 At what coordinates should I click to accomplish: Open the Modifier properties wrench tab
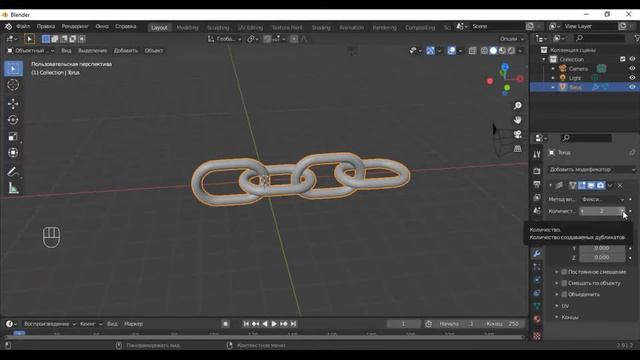[537, 253]
